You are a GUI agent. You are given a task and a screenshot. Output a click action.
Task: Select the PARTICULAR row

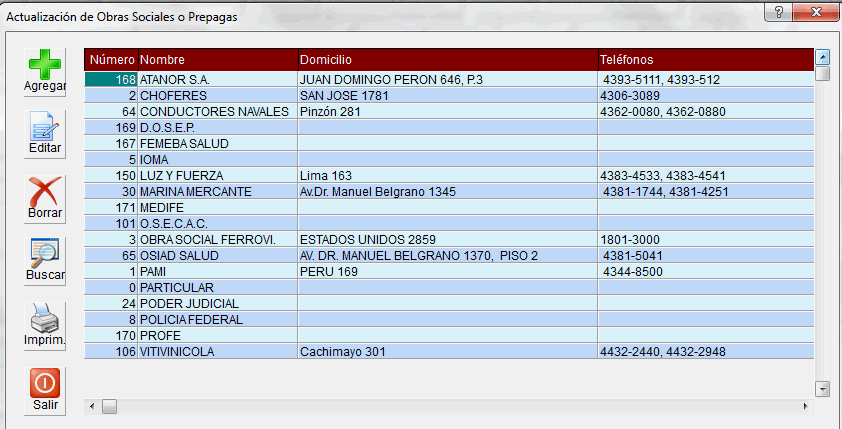click(449, 288)
